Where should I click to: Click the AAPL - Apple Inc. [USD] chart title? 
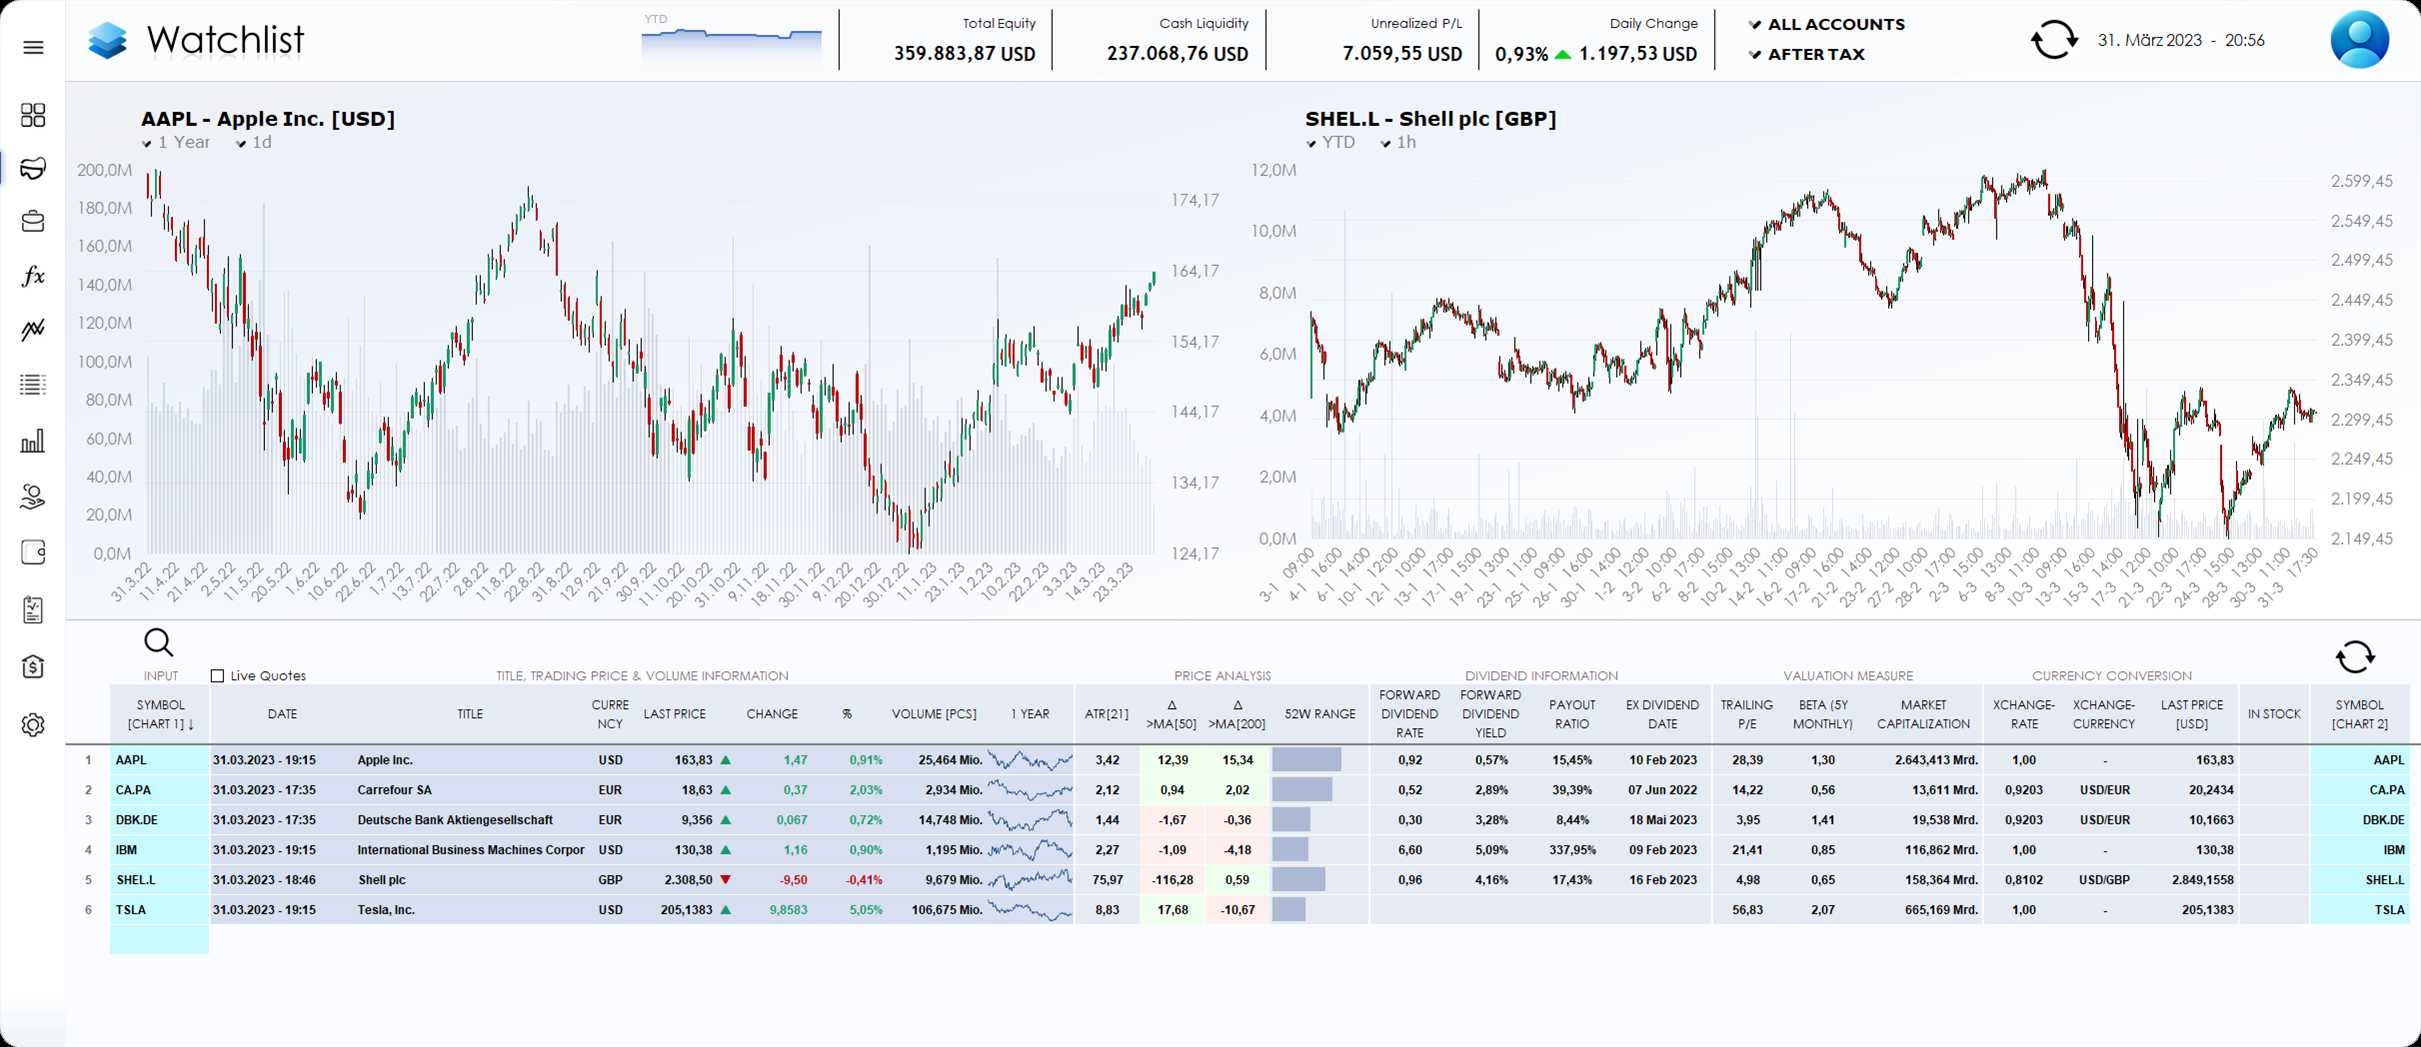pos(268,118)
